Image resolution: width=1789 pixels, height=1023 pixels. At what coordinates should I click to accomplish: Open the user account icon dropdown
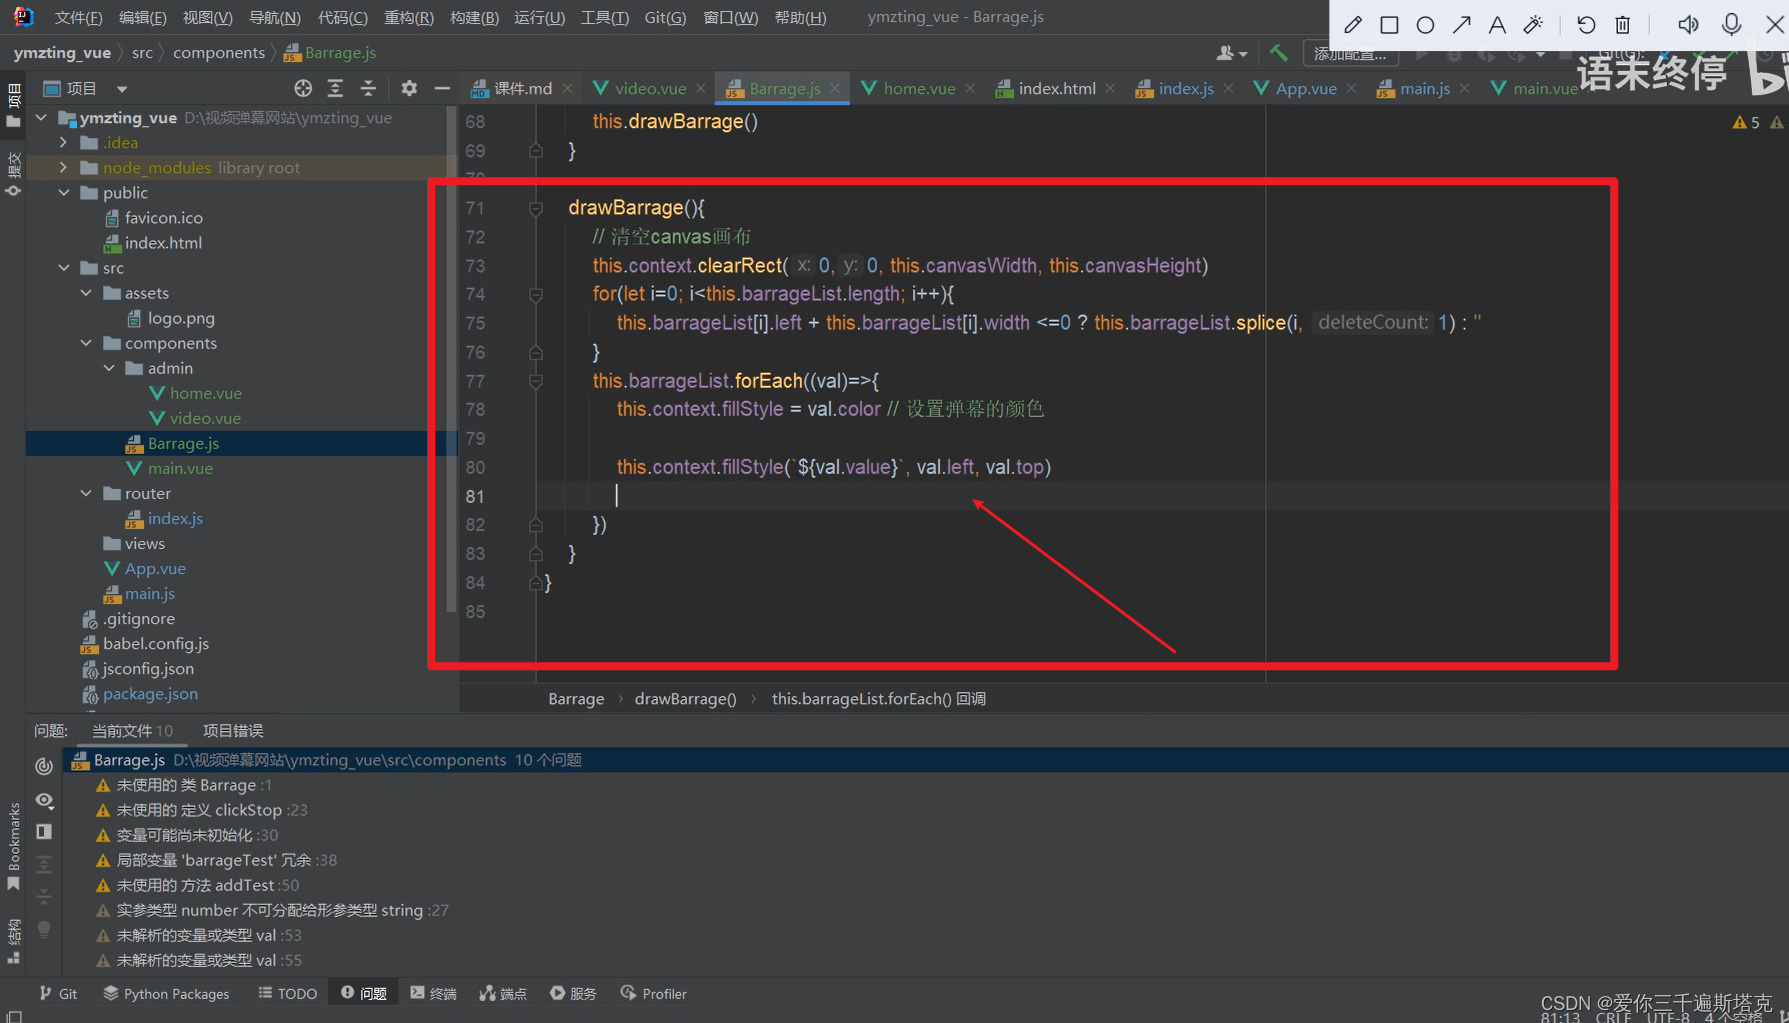(1231, 53)
